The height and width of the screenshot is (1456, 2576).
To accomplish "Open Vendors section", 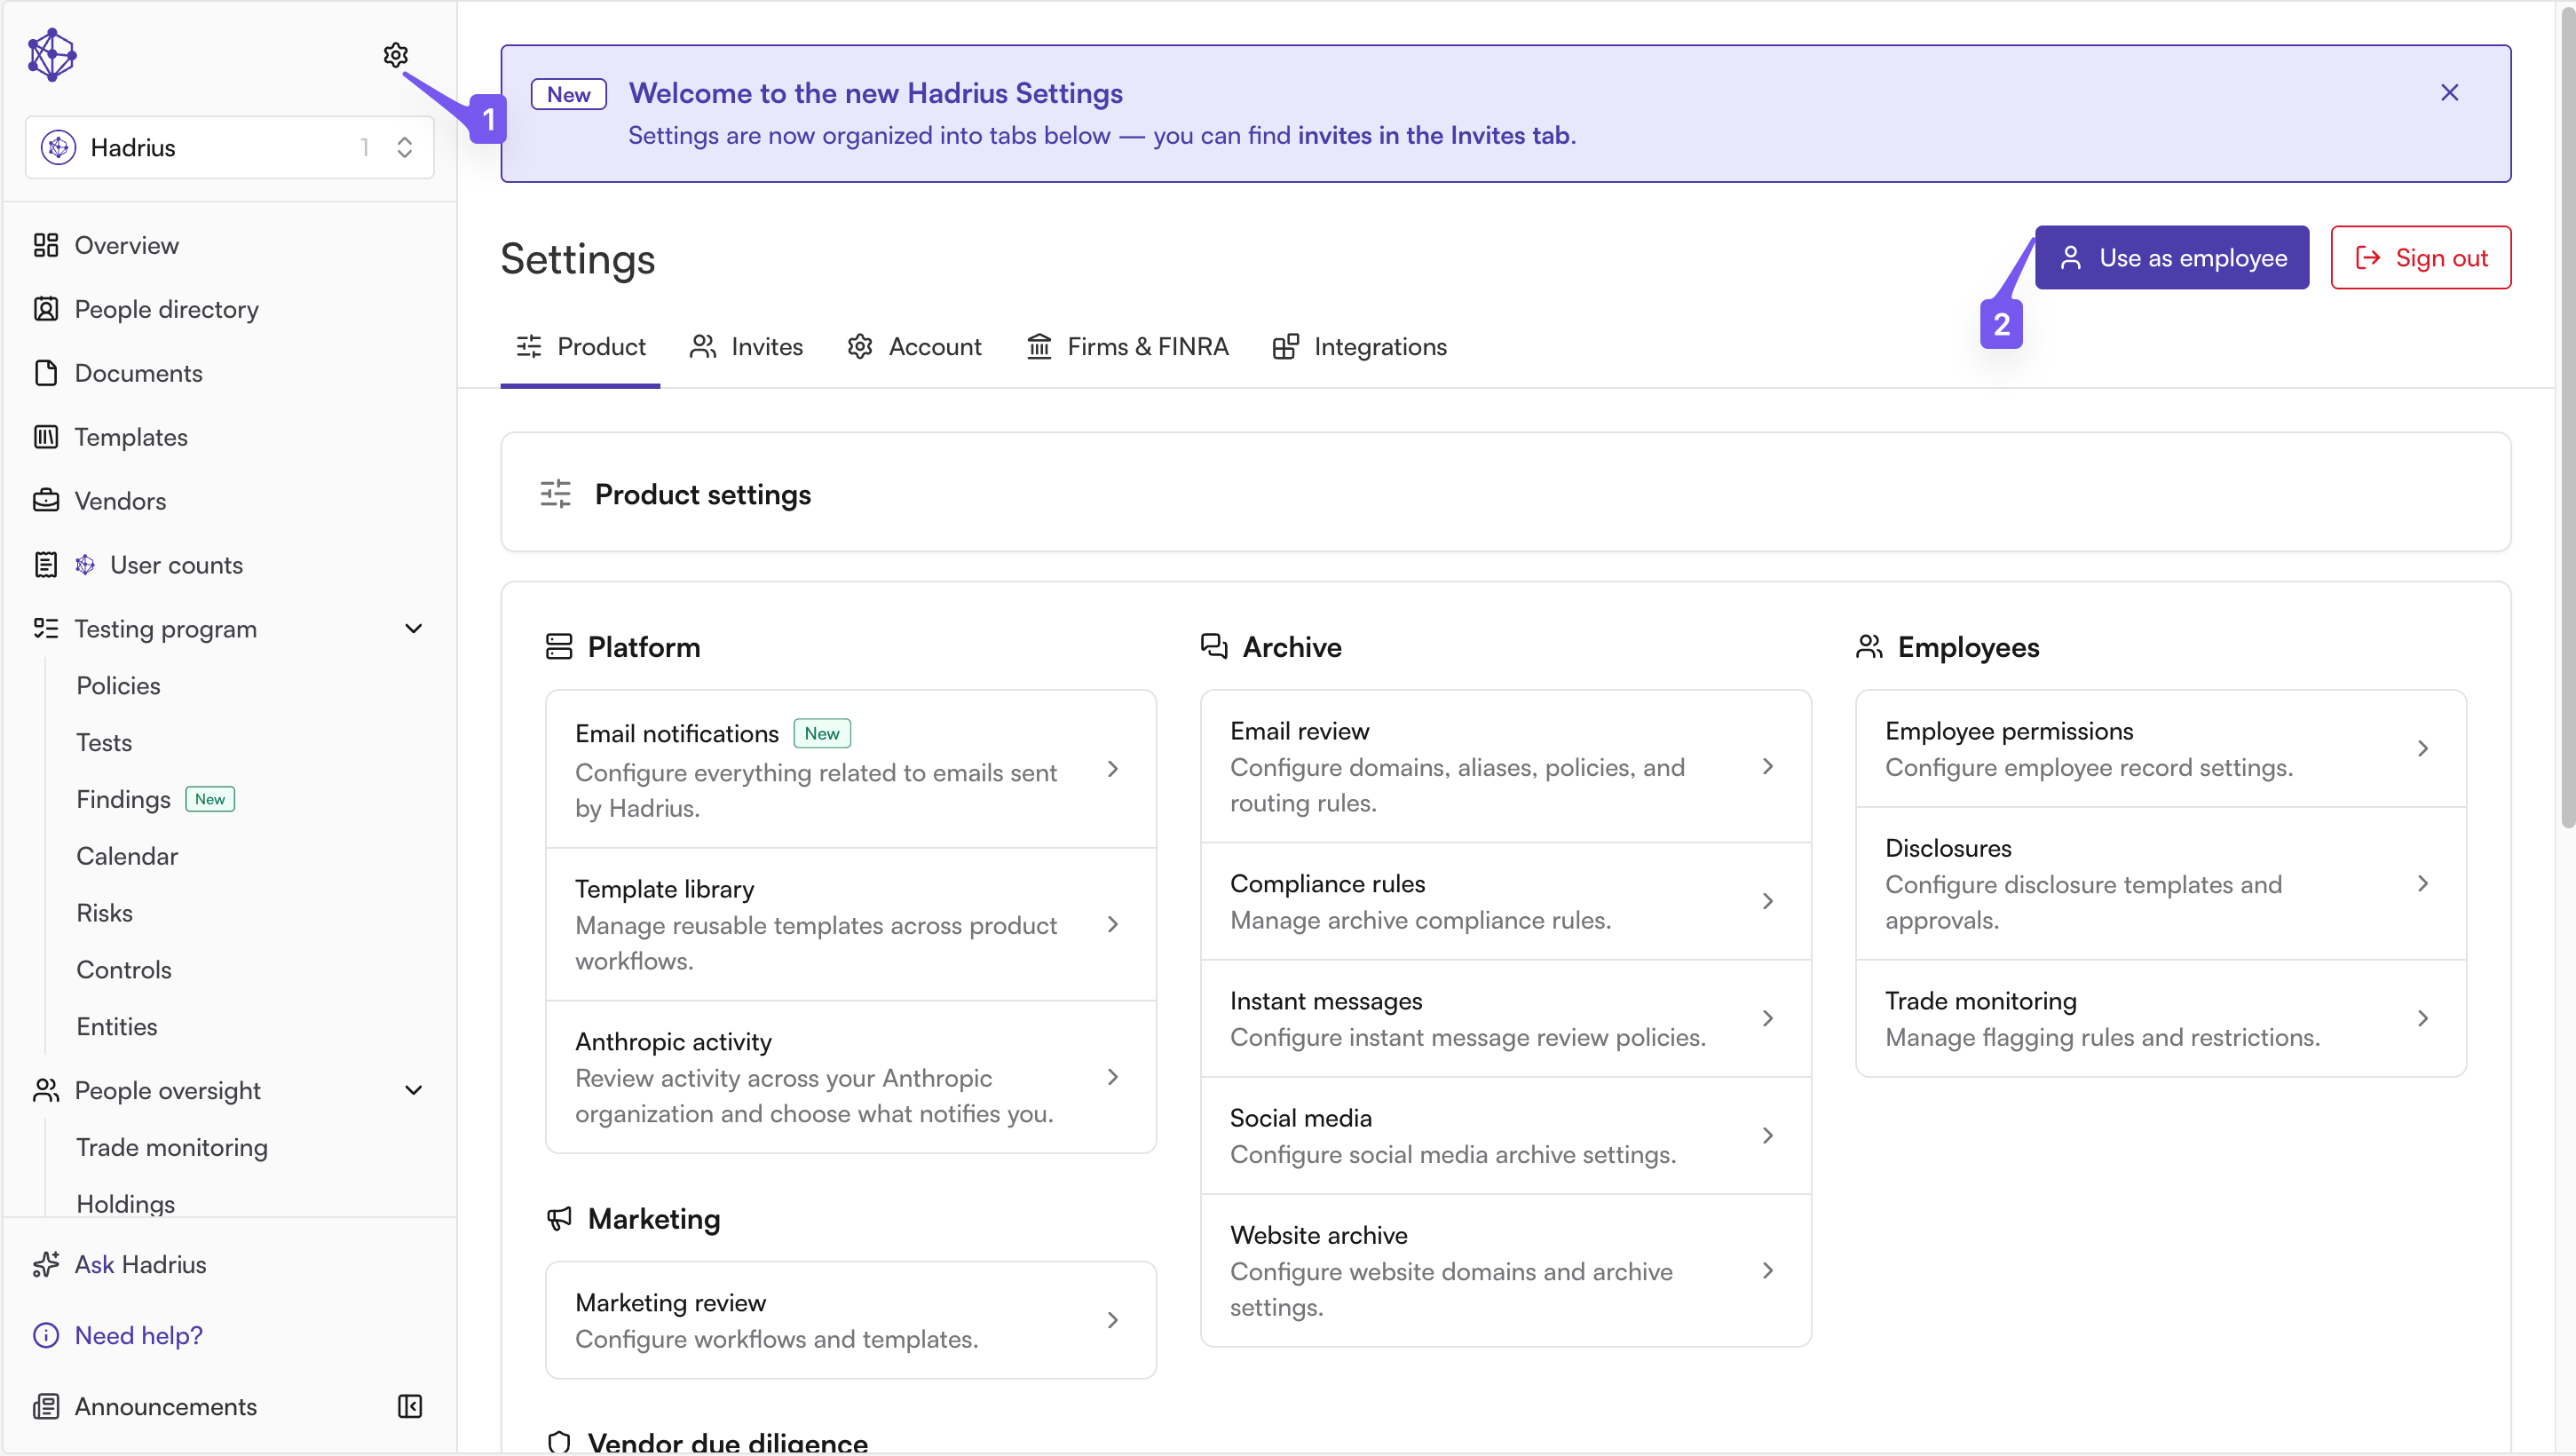I will coord(229,501).
